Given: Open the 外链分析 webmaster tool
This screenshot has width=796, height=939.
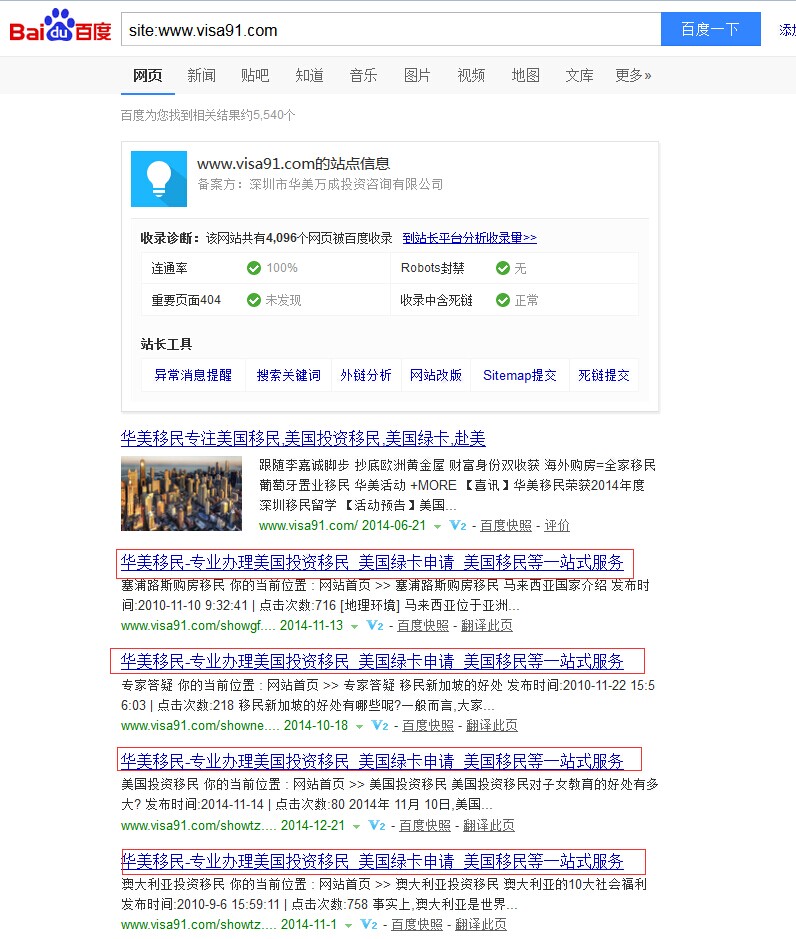Looking at the screenshot, I should [x=366, y=375].
